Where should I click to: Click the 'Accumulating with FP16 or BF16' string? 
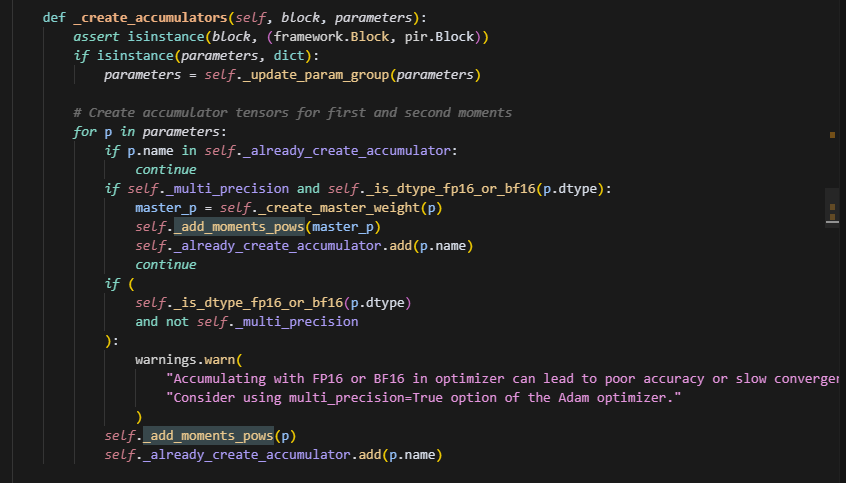500,379
